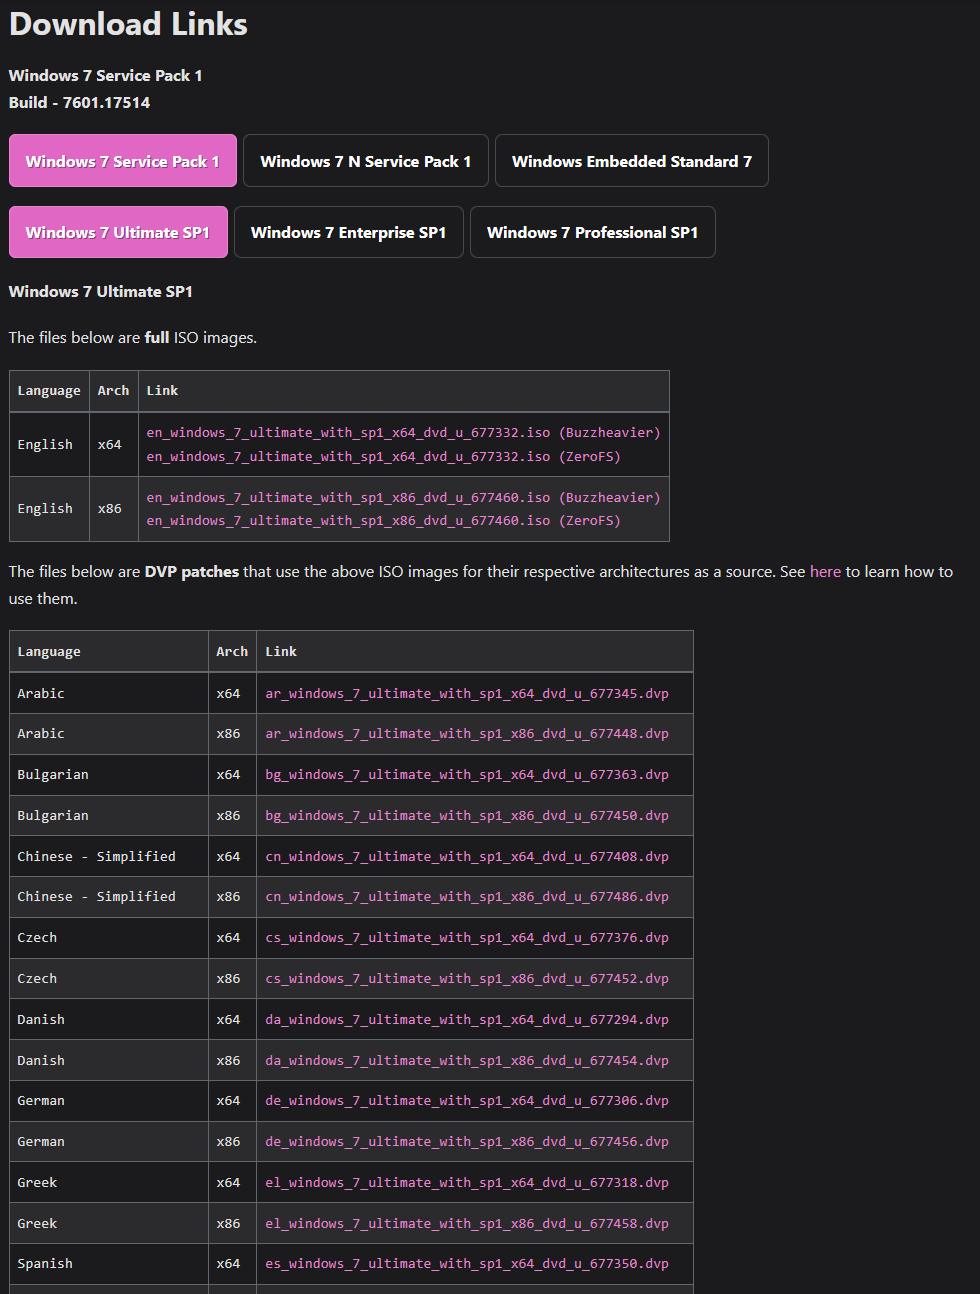Download Greek x86 DVP patch 677458
This screenshot has width=980, height=1294.
click(467, 1224)
